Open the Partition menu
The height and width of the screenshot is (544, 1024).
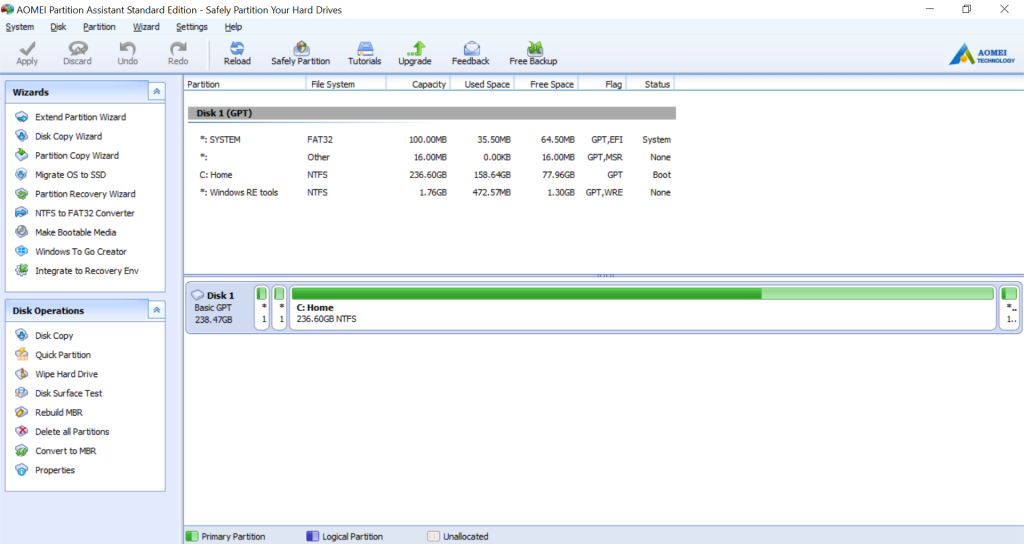tap(99, 27)
